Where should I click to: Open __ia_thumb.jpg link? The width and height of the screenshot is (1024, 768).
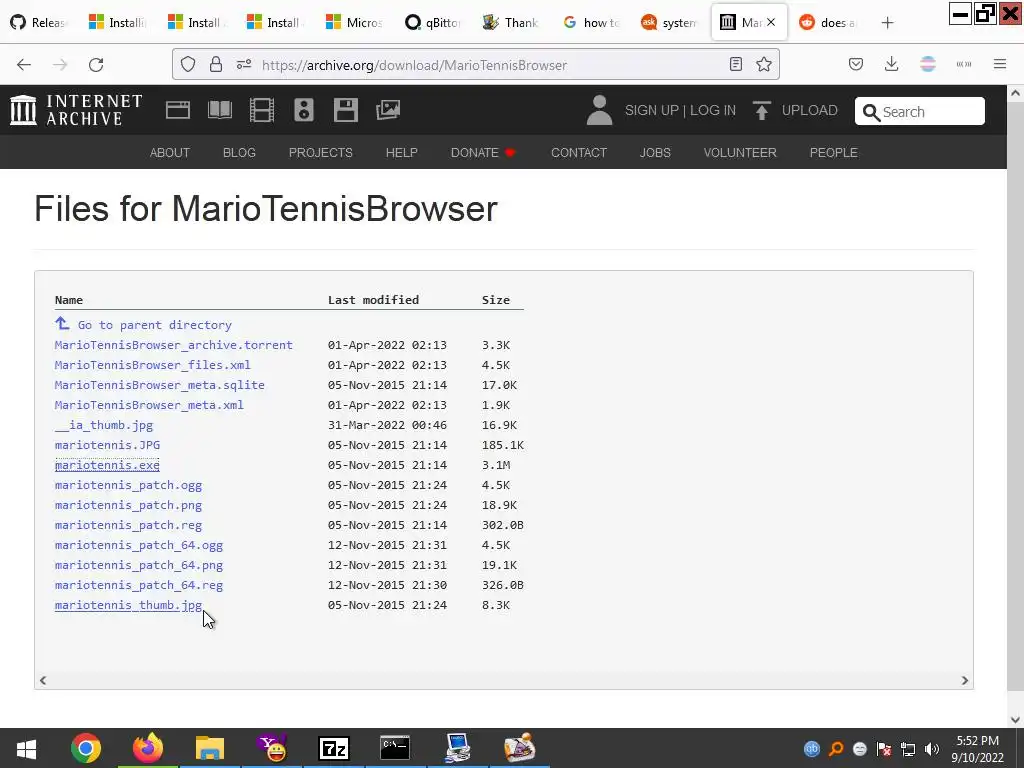pos(104,425)
